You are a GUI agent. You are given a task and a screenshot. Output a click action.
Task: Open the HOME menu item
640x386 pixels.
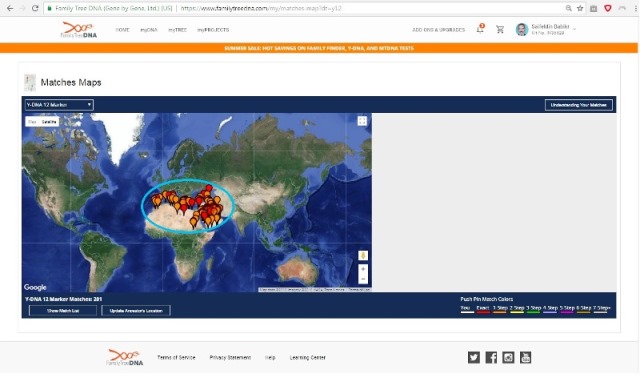tap(122, 30)
